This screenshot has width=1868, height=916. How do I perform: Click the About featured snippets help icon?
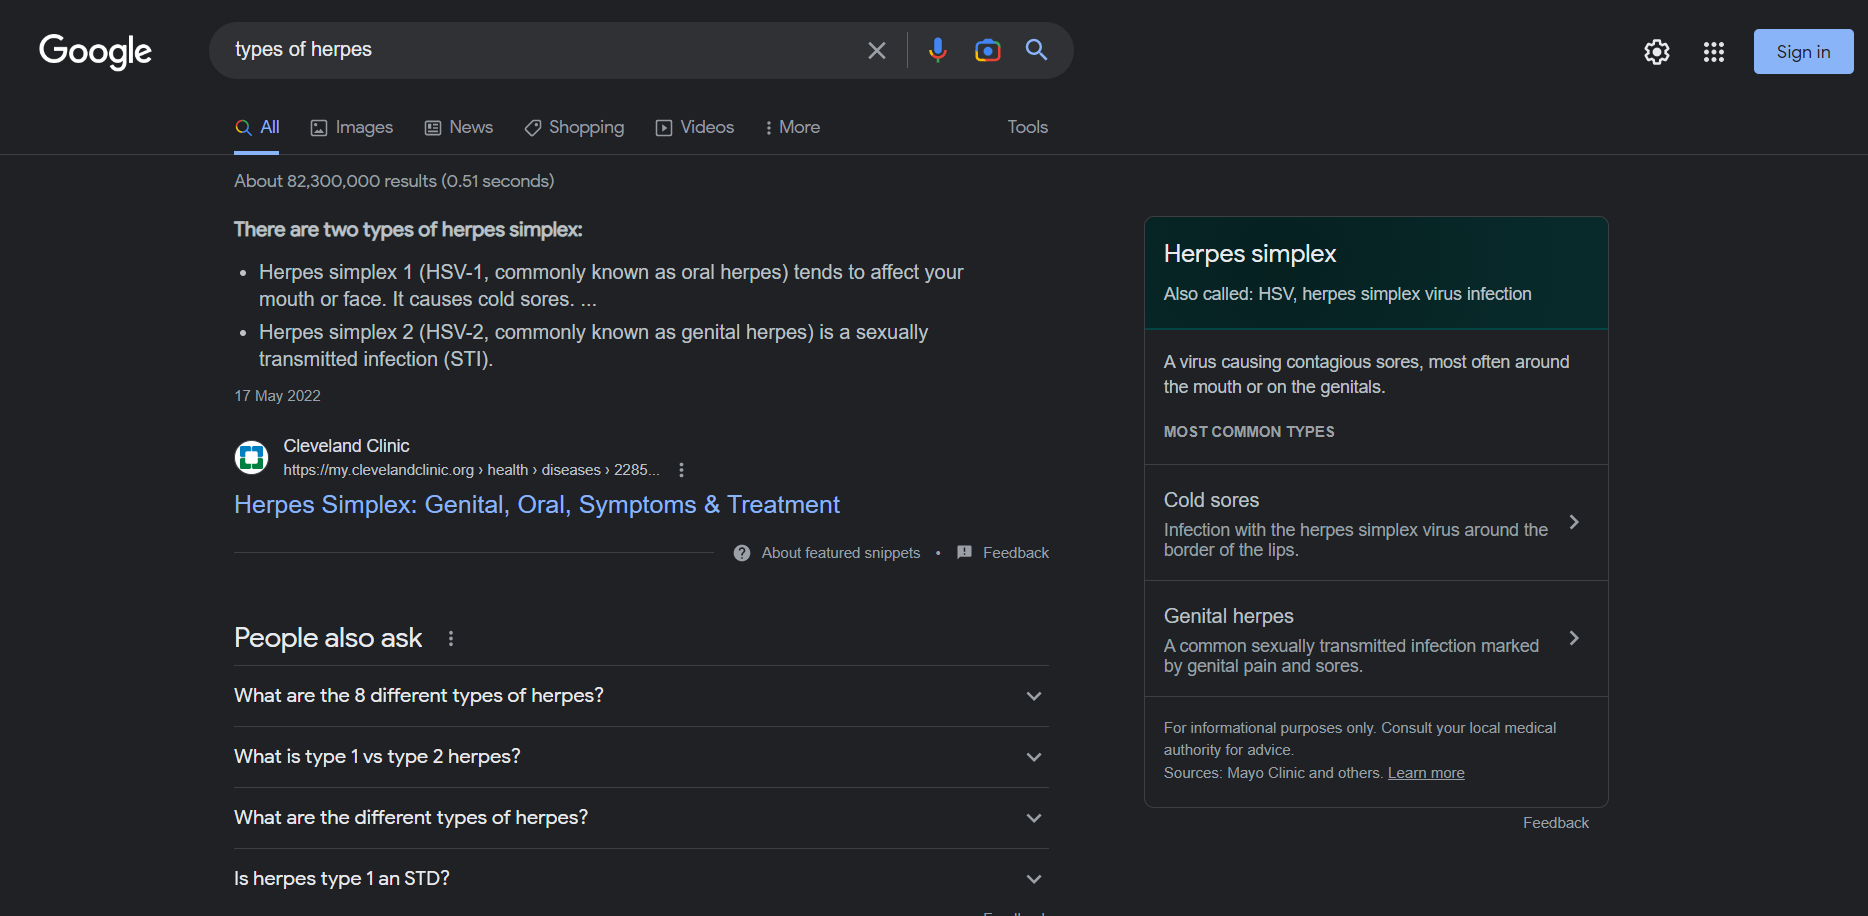742,553
